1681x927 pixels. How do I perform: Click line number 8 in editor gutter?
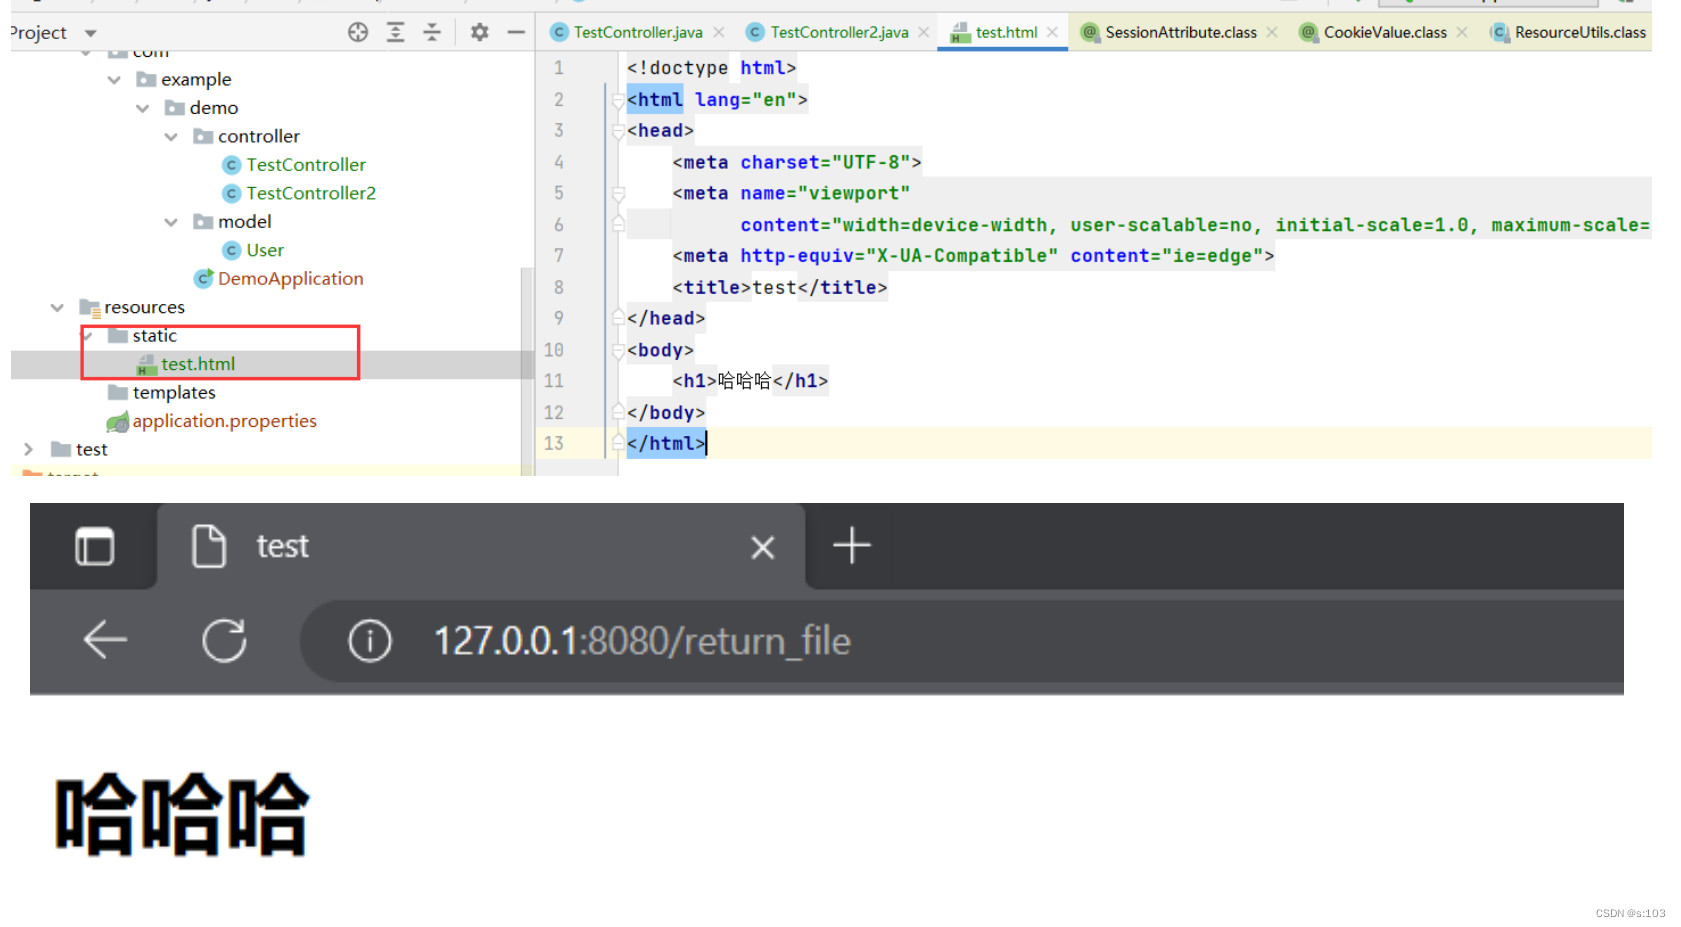[x=559, y=288]
